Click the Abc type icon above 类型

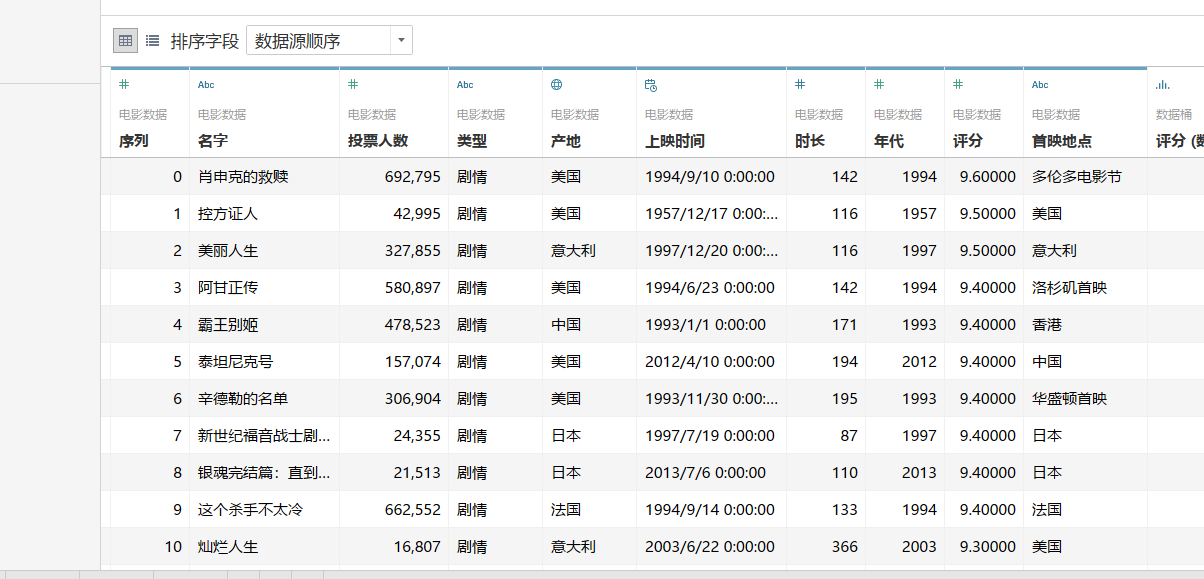pyautogui.click(x=465, y=85)
